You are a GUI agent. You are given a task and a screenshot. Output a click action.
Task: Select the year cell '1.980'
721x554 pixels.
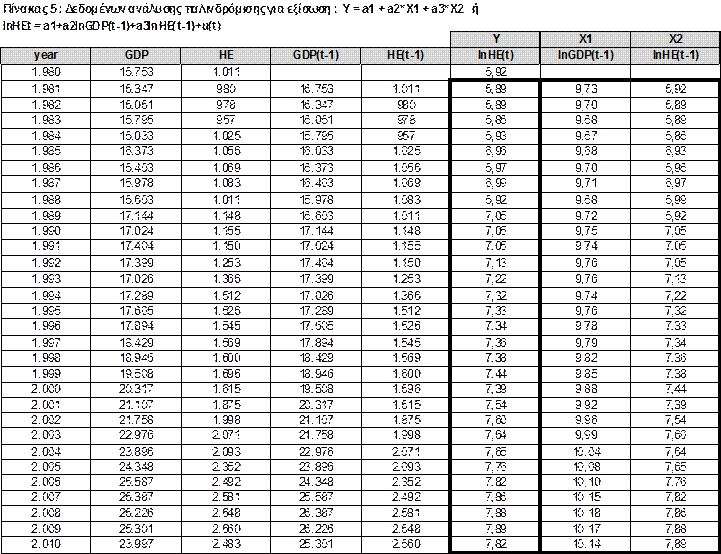(x=46, y=72)
